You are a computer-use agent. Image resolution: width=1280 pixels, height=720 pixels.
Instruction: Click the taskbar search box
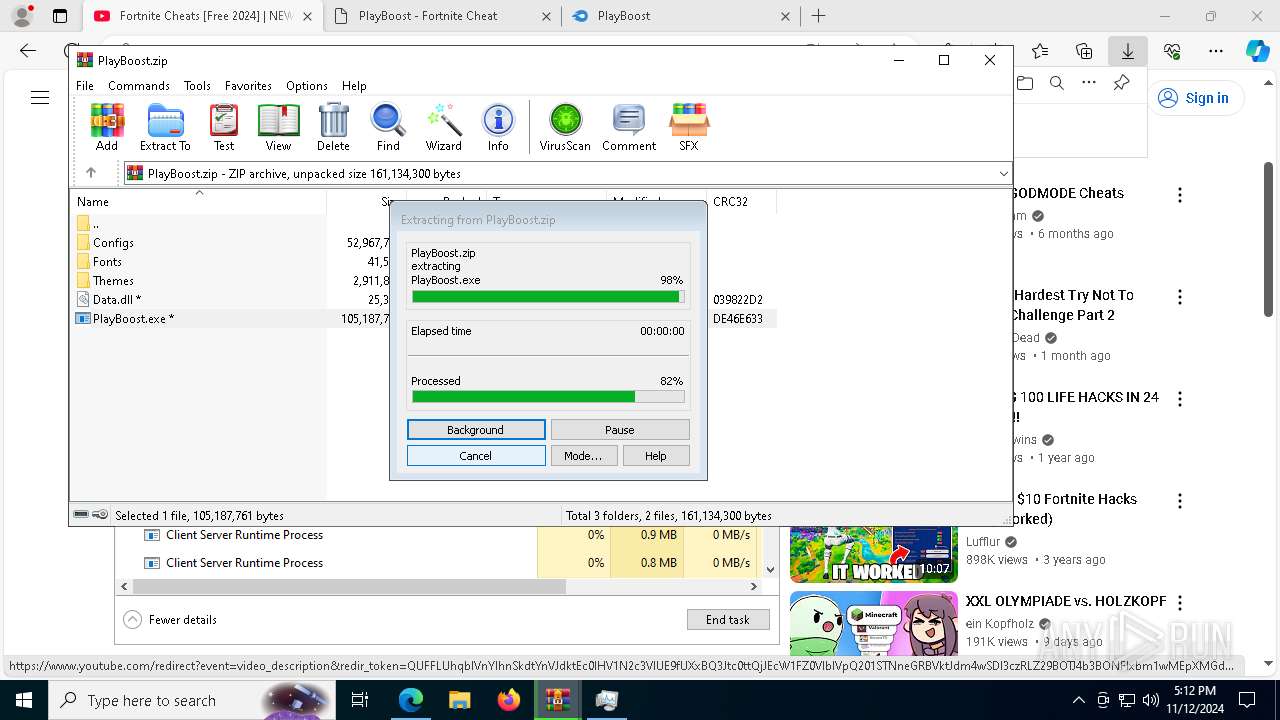[190, 700]
